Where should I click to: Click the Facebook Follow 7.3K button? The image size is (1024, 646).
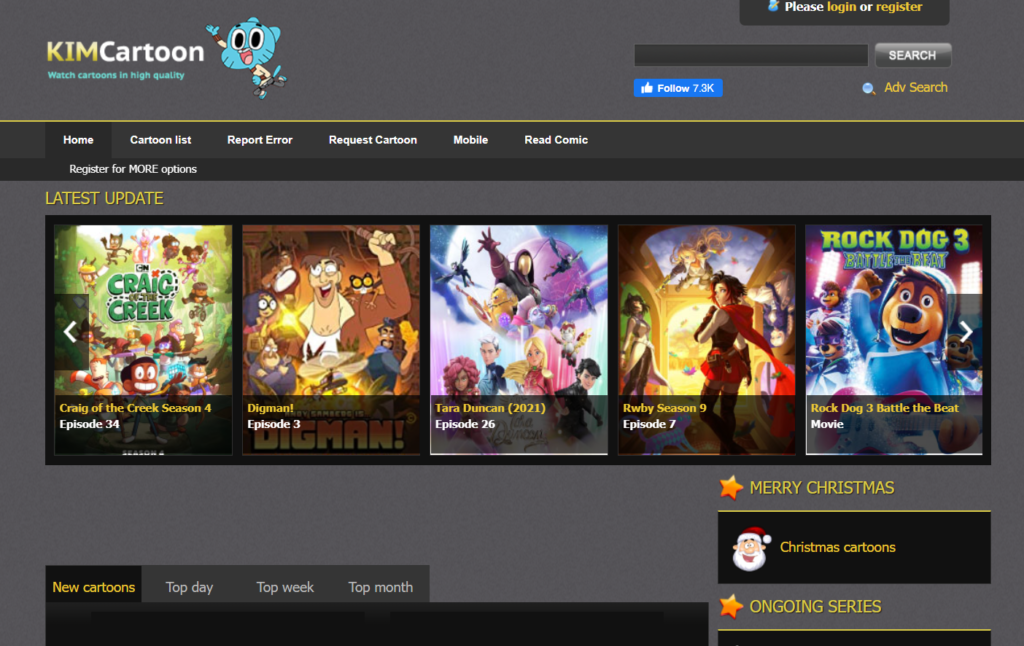pyautogui.click(x=678, y=88)
